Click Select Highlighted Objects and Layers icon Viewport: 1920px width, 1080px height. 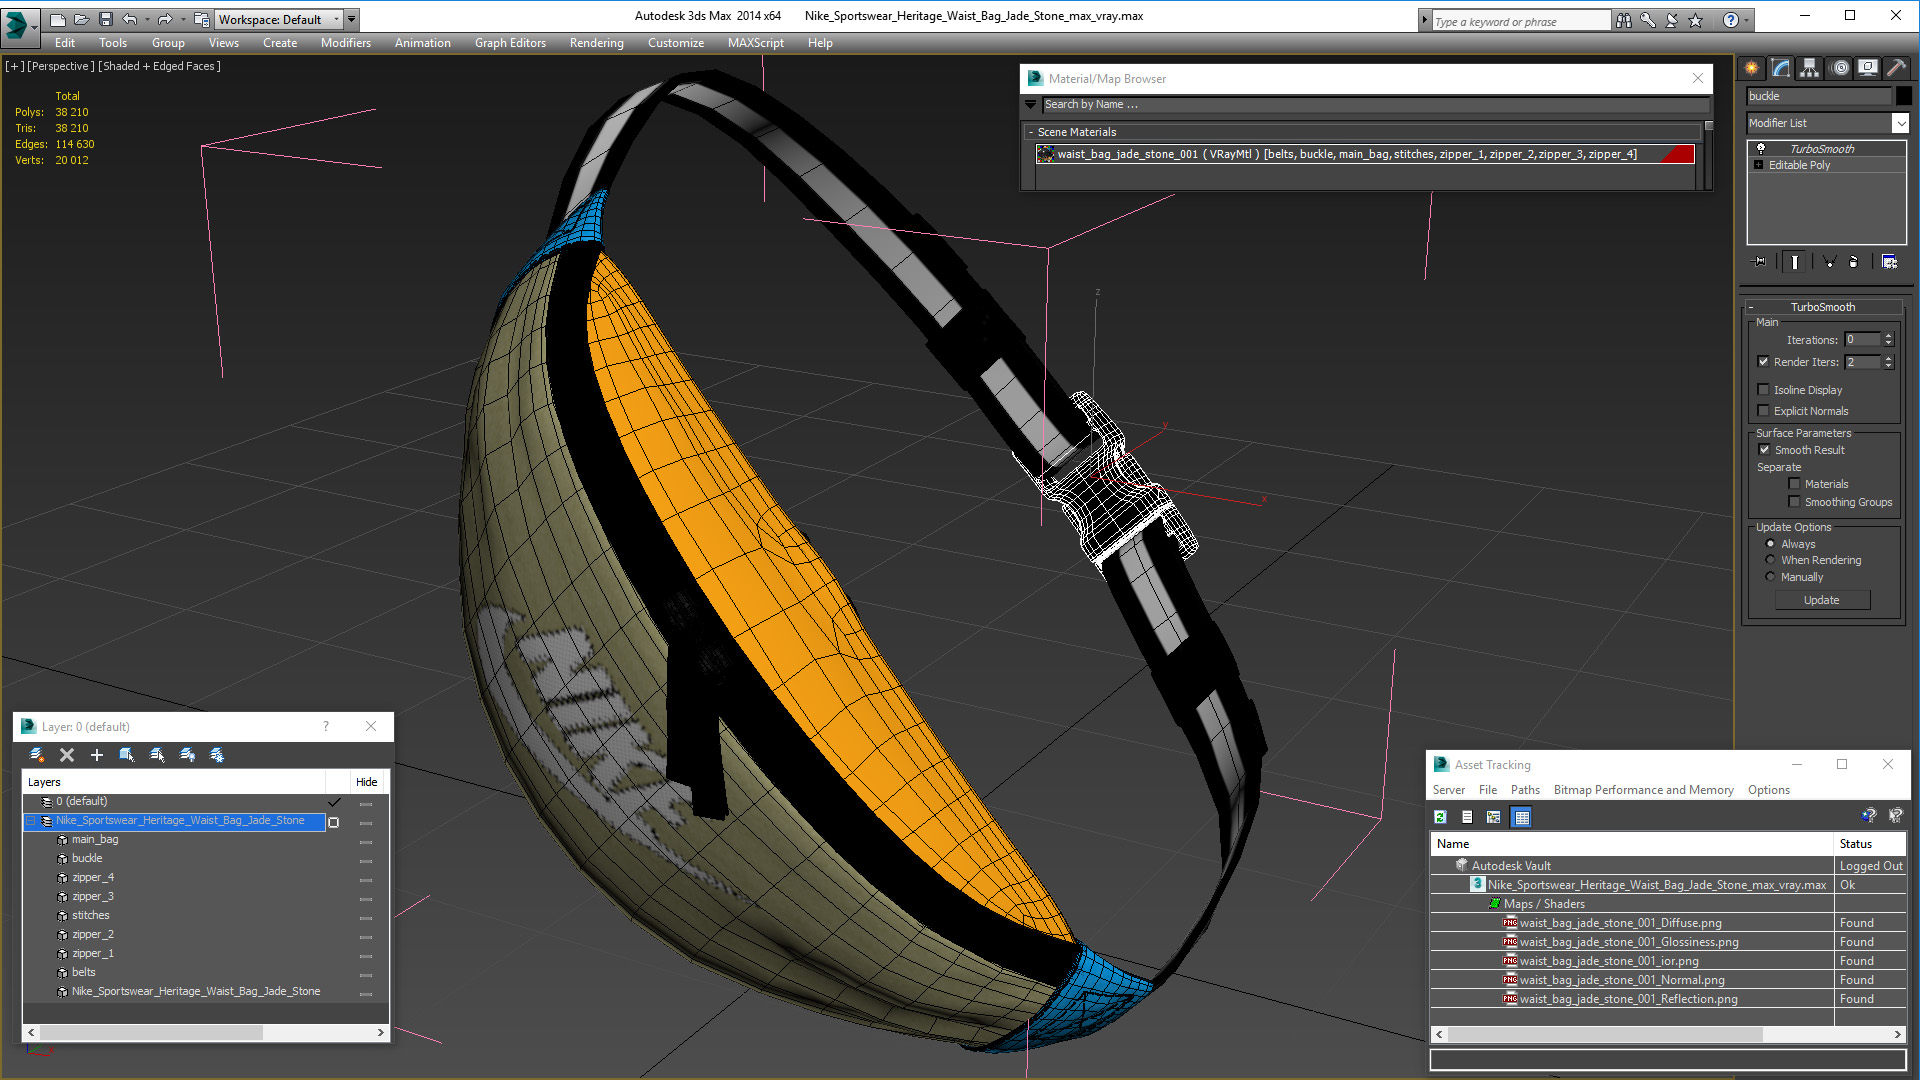[x=127, y=755]
